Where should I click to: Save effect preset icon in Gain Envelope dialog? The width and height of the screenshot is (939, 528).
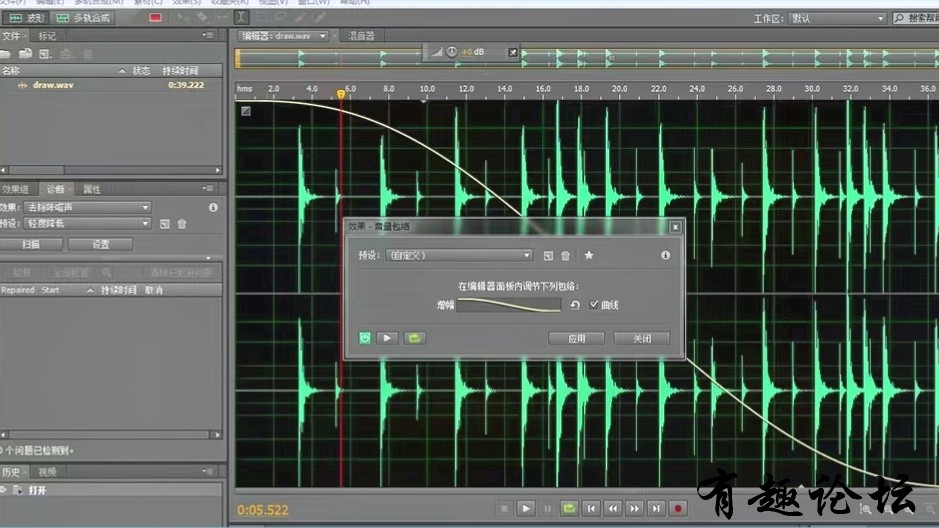coord(549,256)
